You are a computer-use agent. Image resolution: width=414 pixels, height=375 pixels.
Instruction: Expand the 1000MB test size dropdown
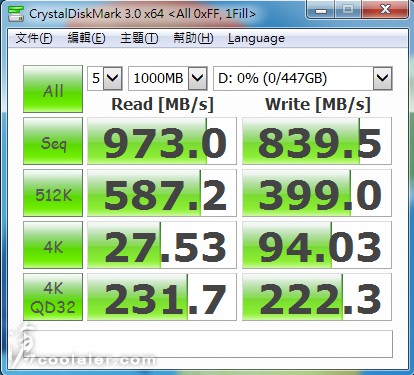[x=168, y=78]
